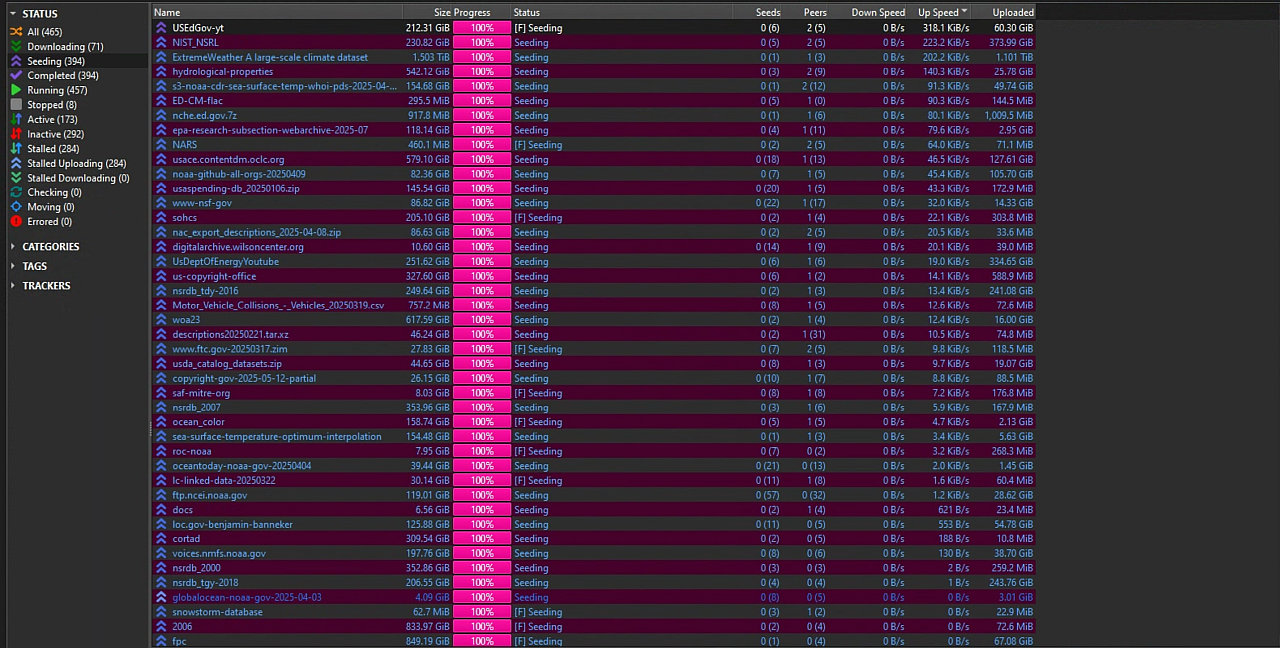Image resolution: width=1280 pixels, height=648 pixels.
Task: Click the Inactive filter red icon
Action: 16,134
